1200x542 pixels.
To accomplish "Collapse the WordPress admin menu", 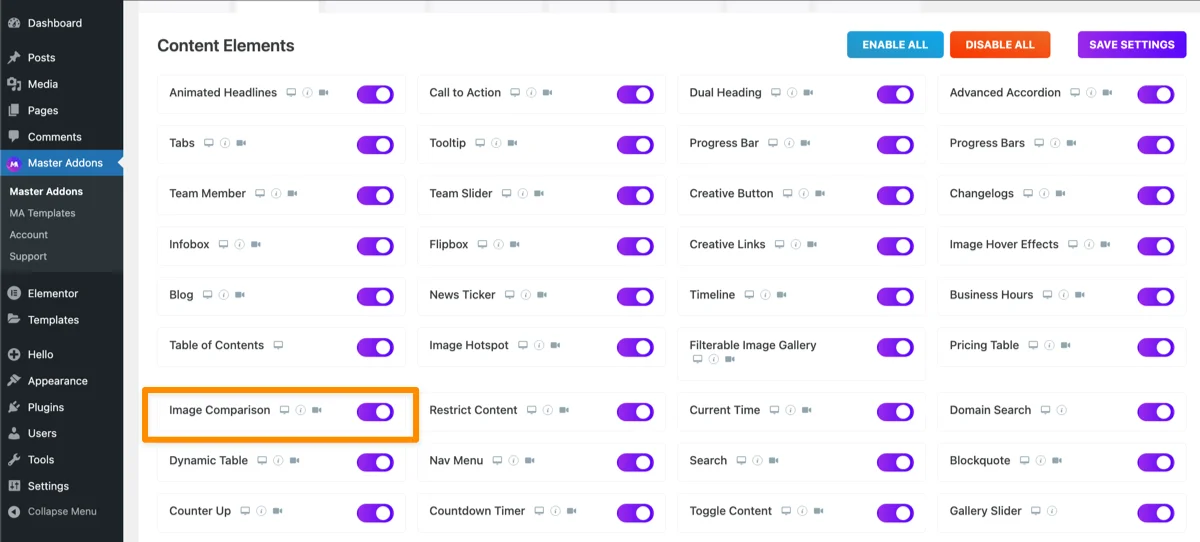I will (x=61, y=511).
